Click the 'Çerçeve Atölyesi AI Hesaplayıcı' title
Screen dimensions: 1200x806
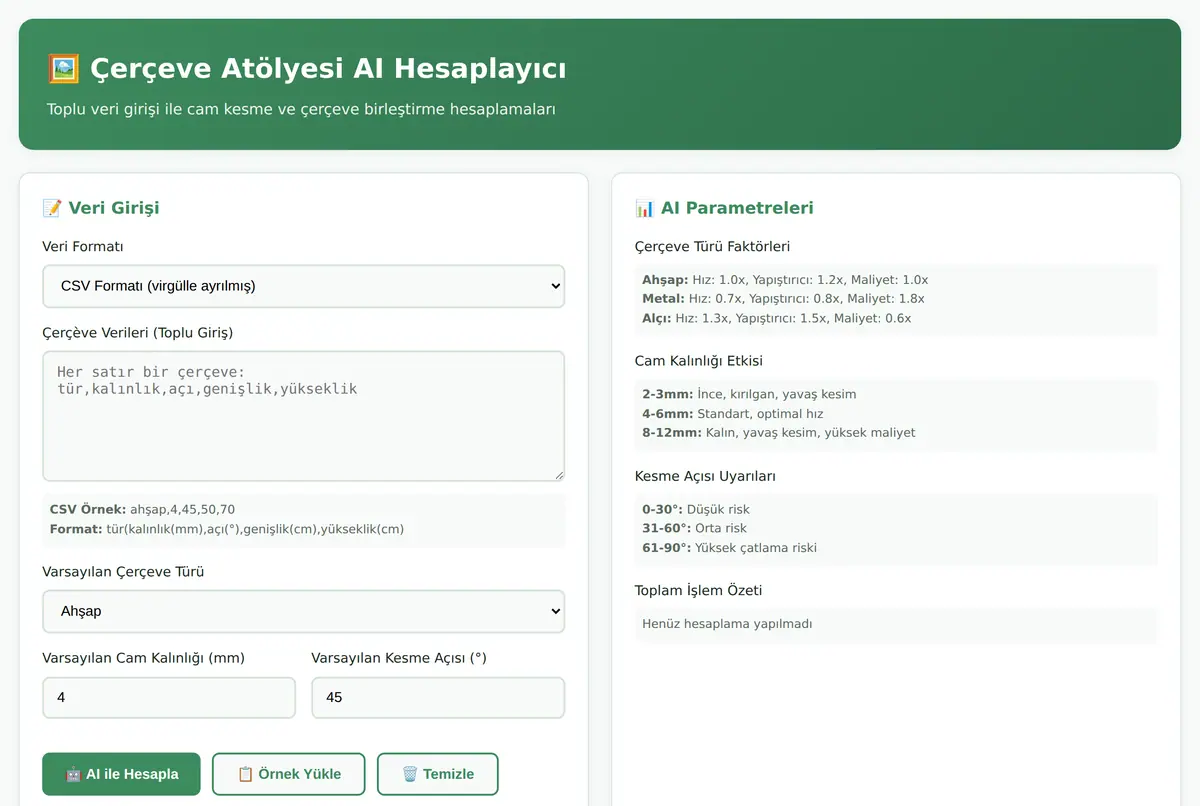click(x=328, y=69)
